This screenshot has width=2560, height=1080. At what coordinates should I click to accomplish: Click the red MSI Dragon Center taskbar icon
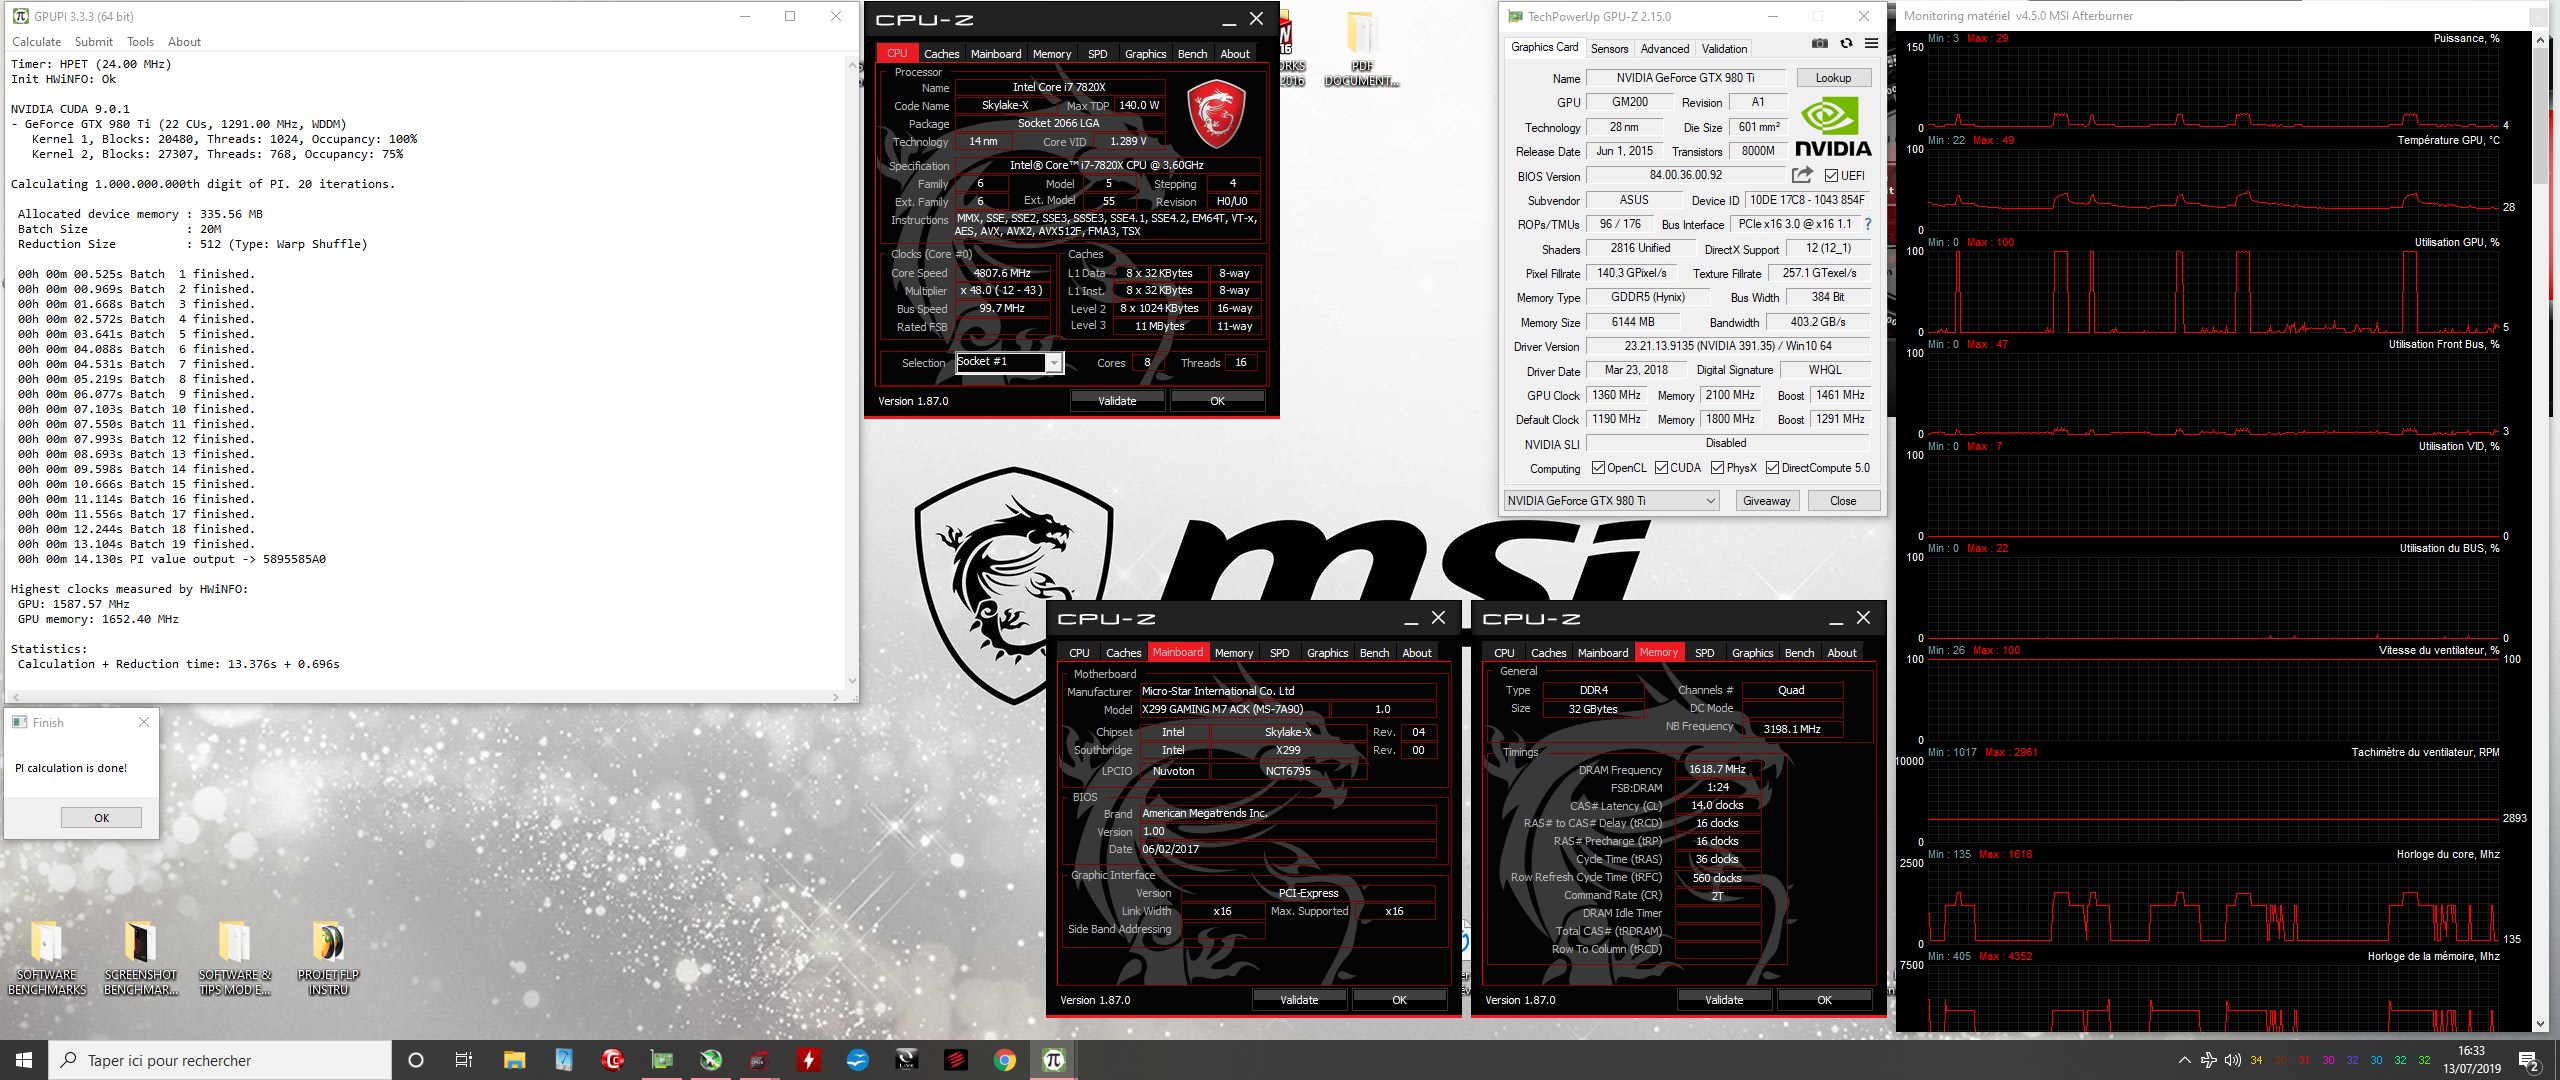(956, 1060)
